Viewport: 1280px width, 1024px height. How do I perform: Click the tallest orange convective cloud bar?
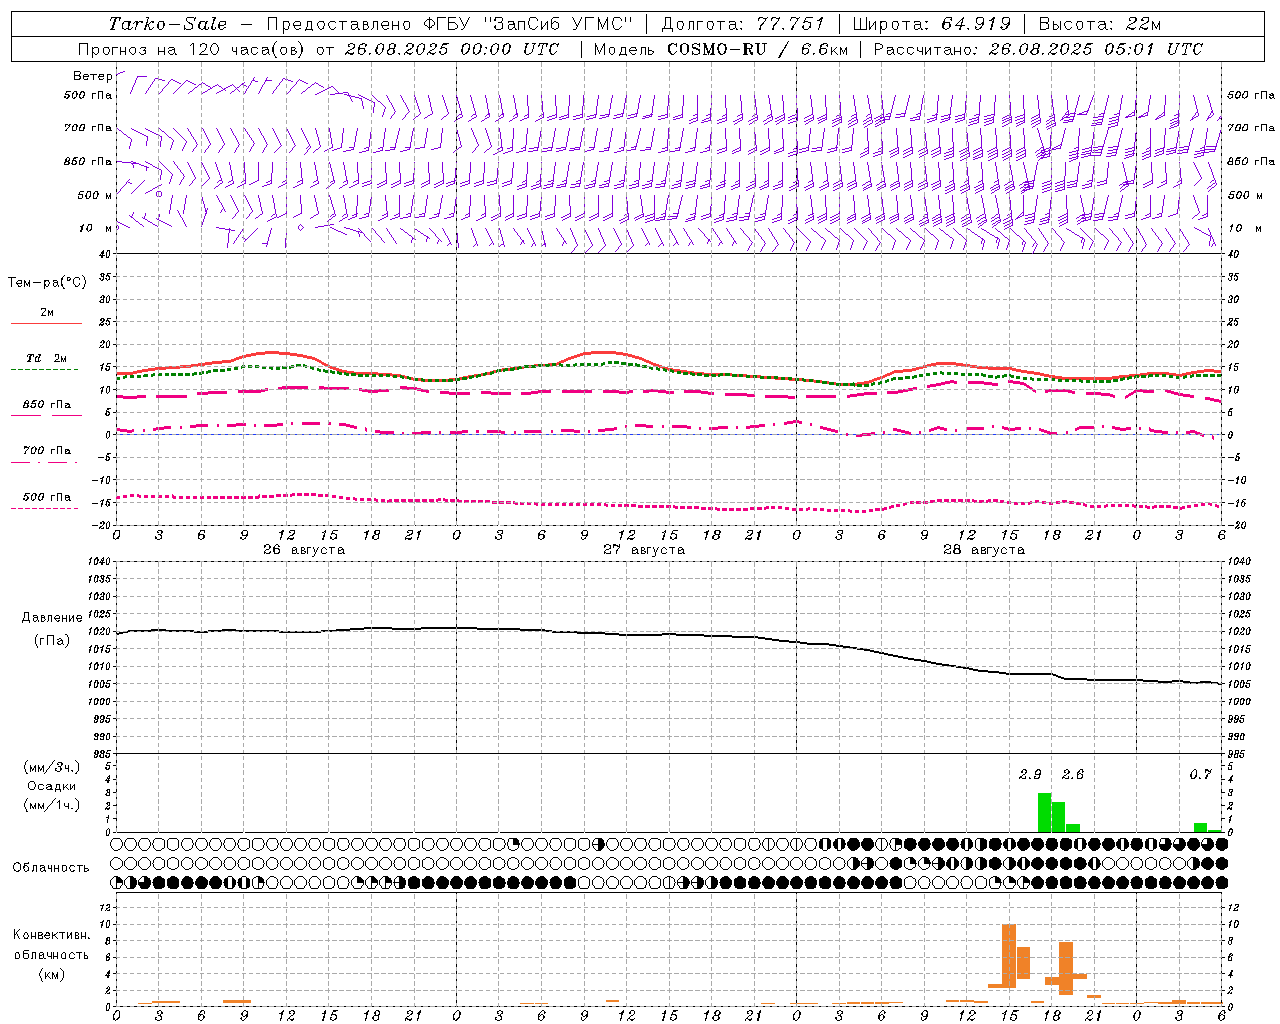tap(1009, 954)
